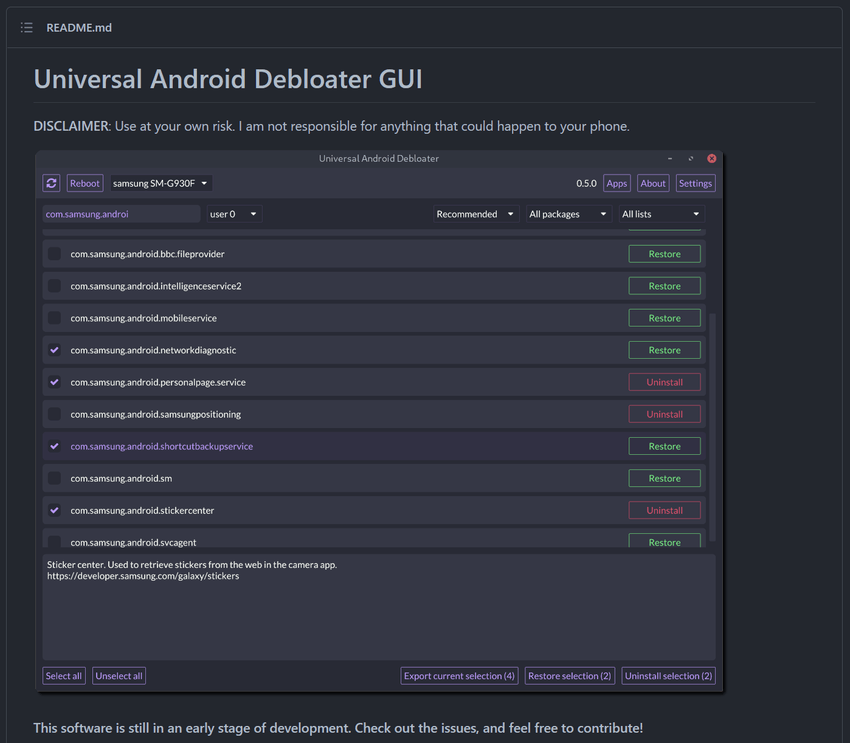
Task: Restore the com.samsung.android.sm package
Action: [665, 478]
